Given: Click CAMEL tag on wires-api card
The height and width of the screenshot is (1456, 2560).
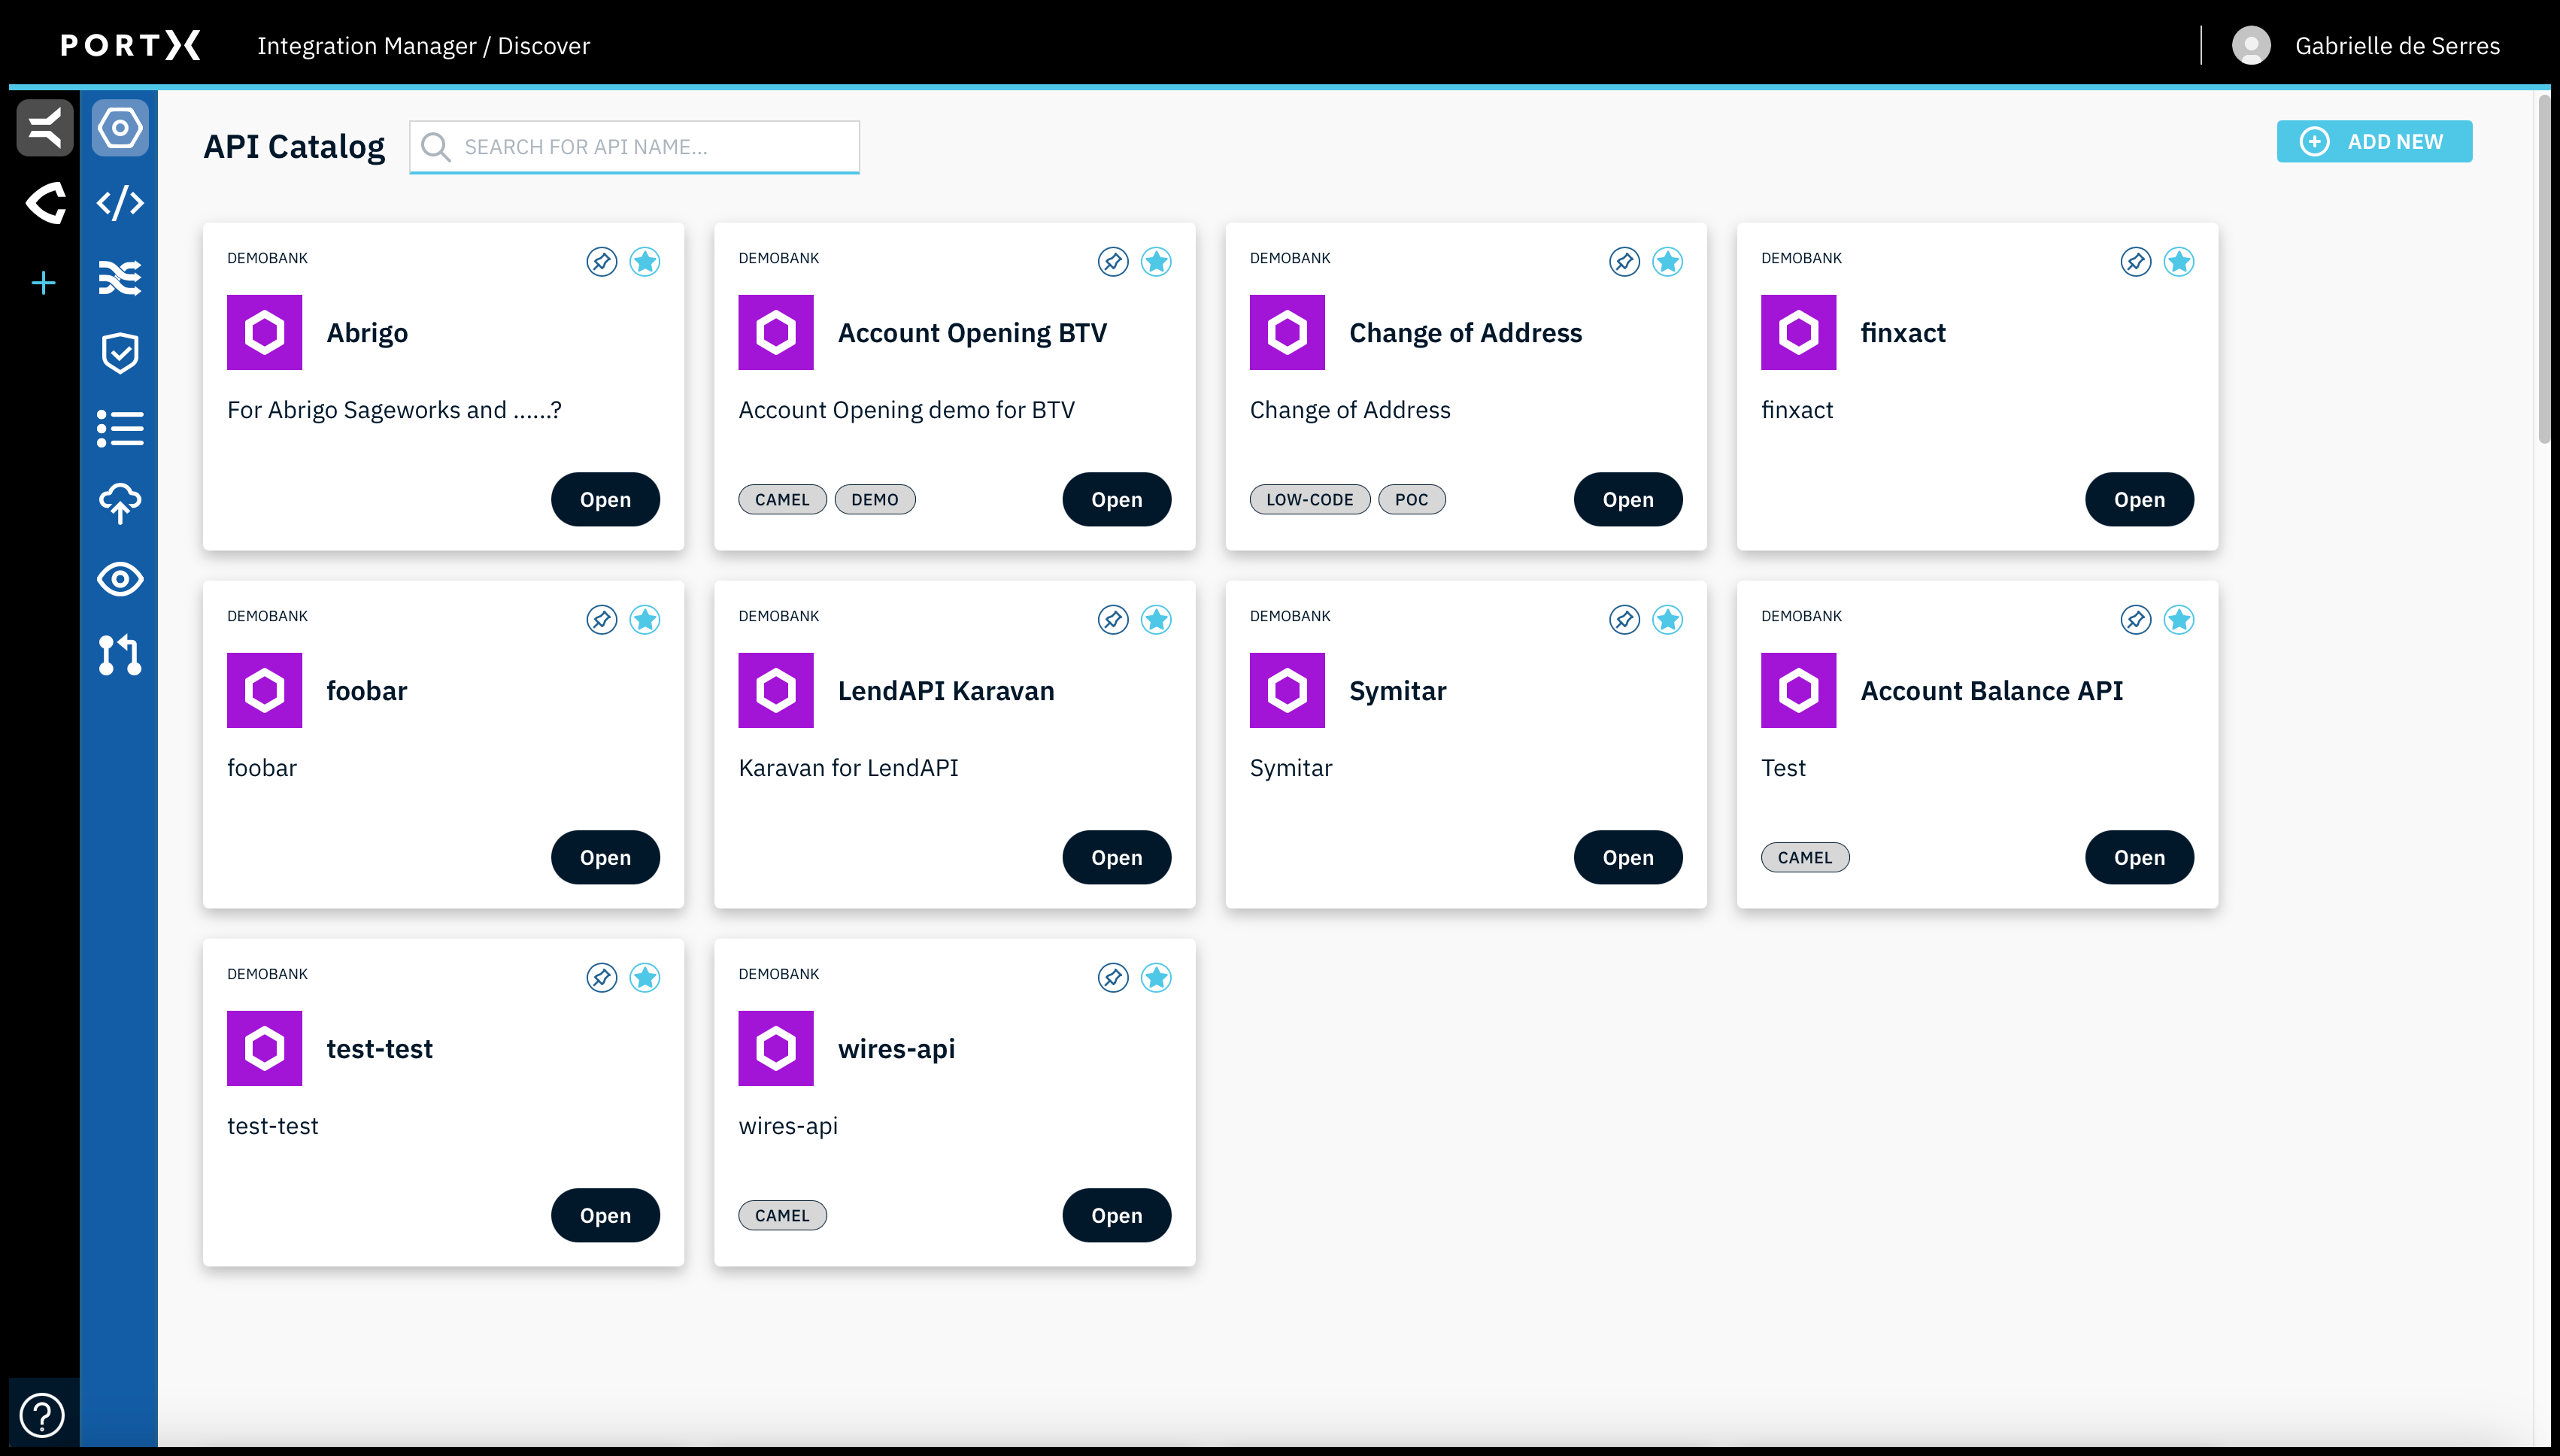Looking at the screenshot, I should point(782,1216).
